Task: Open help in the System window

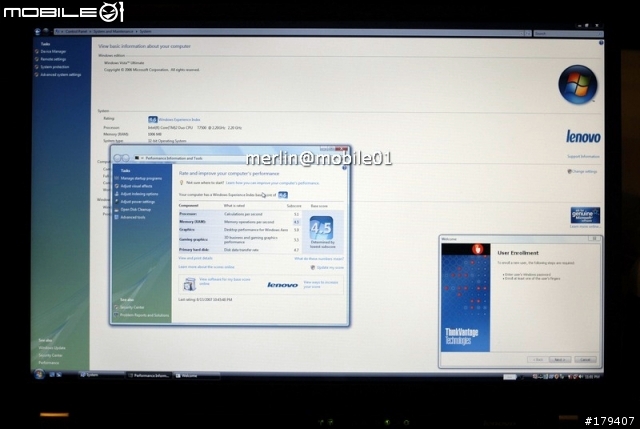Action: (x=601, y=42)
